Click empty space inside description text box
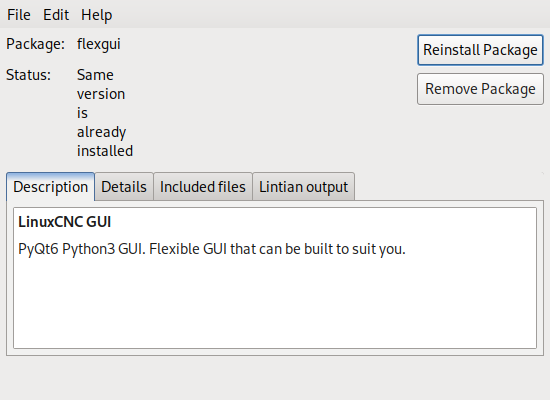Image resolution: width=550 pixels, height=400 pixels. (275, 305)
